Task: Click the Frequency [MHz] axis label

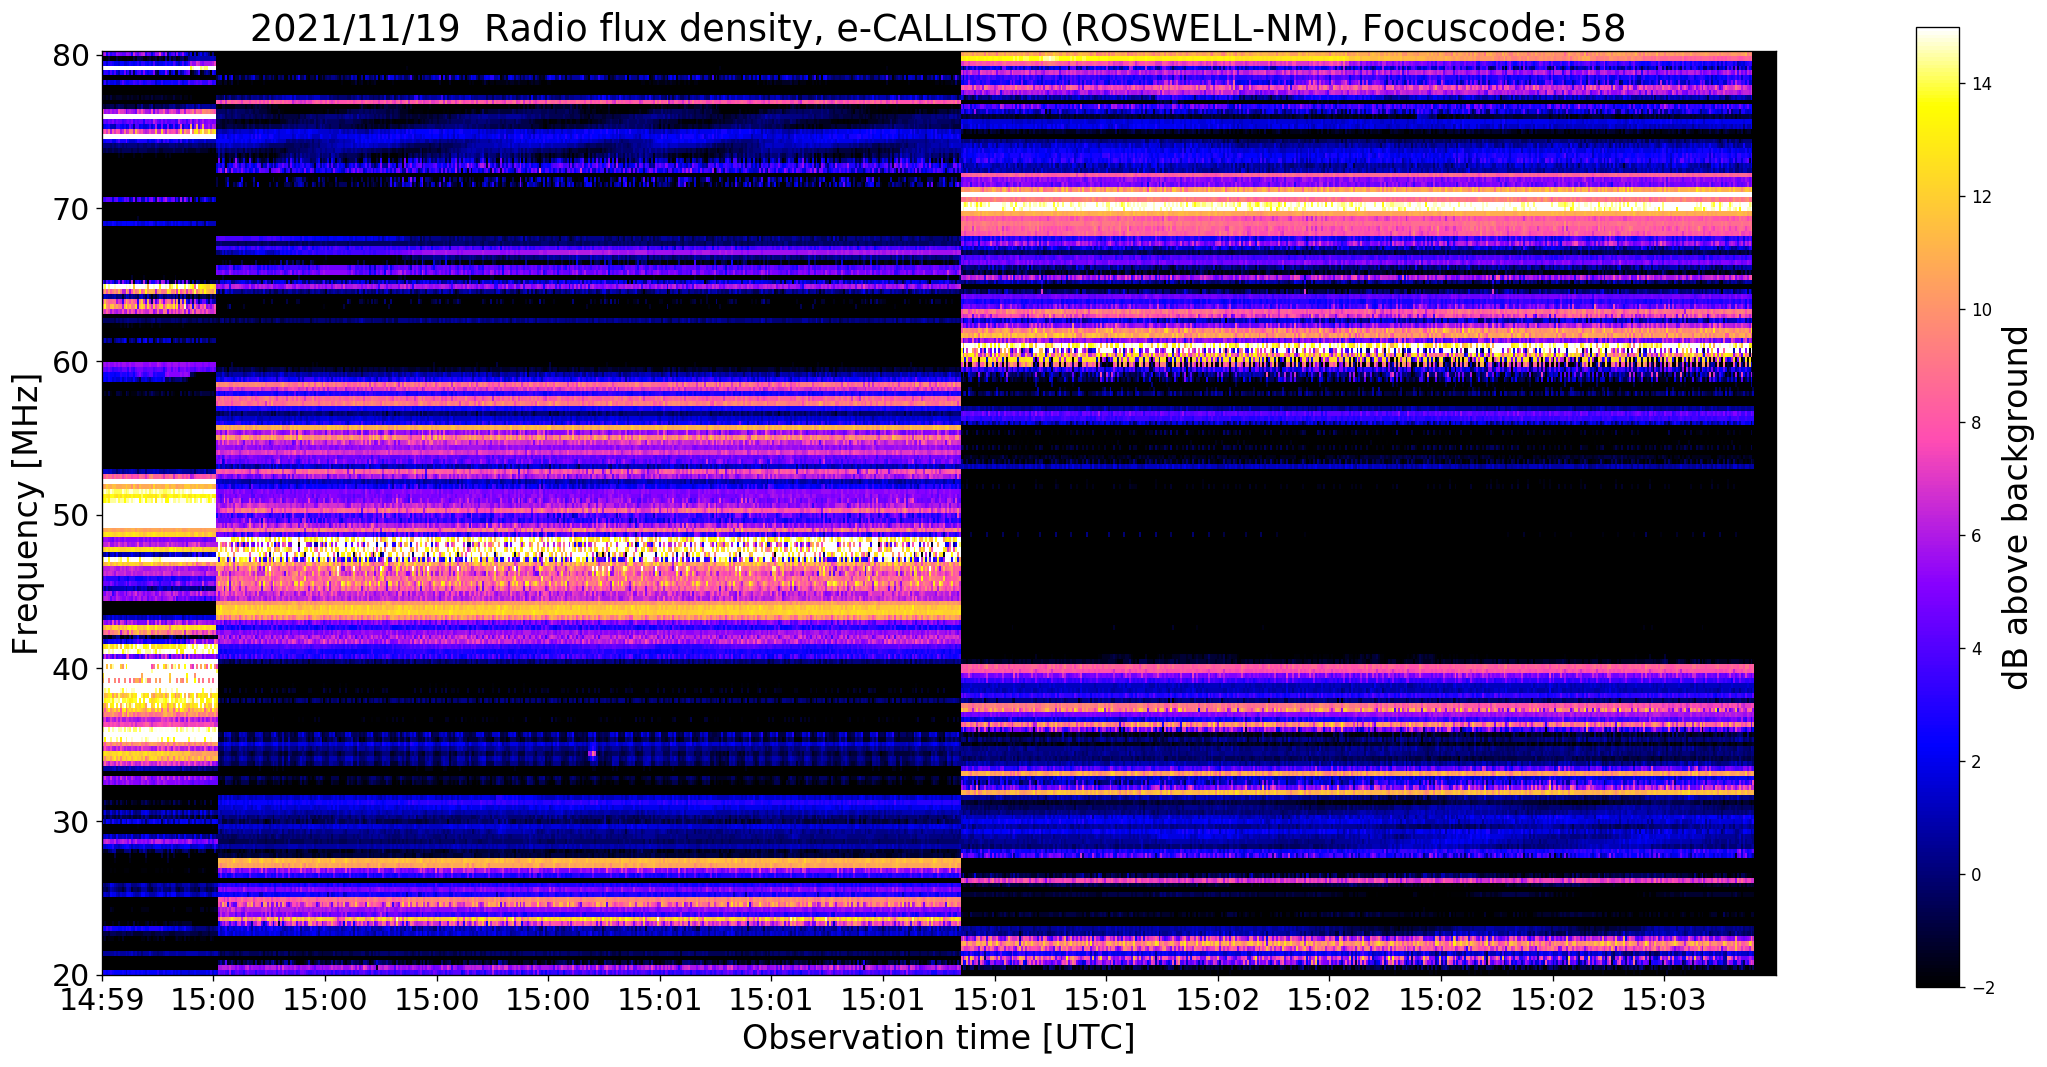Action: coord(27,514)
